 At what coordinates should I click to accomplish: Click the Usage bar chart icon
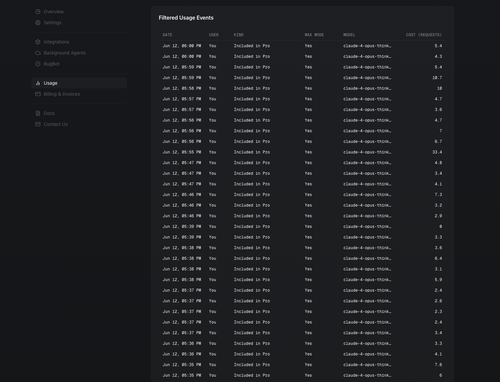click(38, 83)
